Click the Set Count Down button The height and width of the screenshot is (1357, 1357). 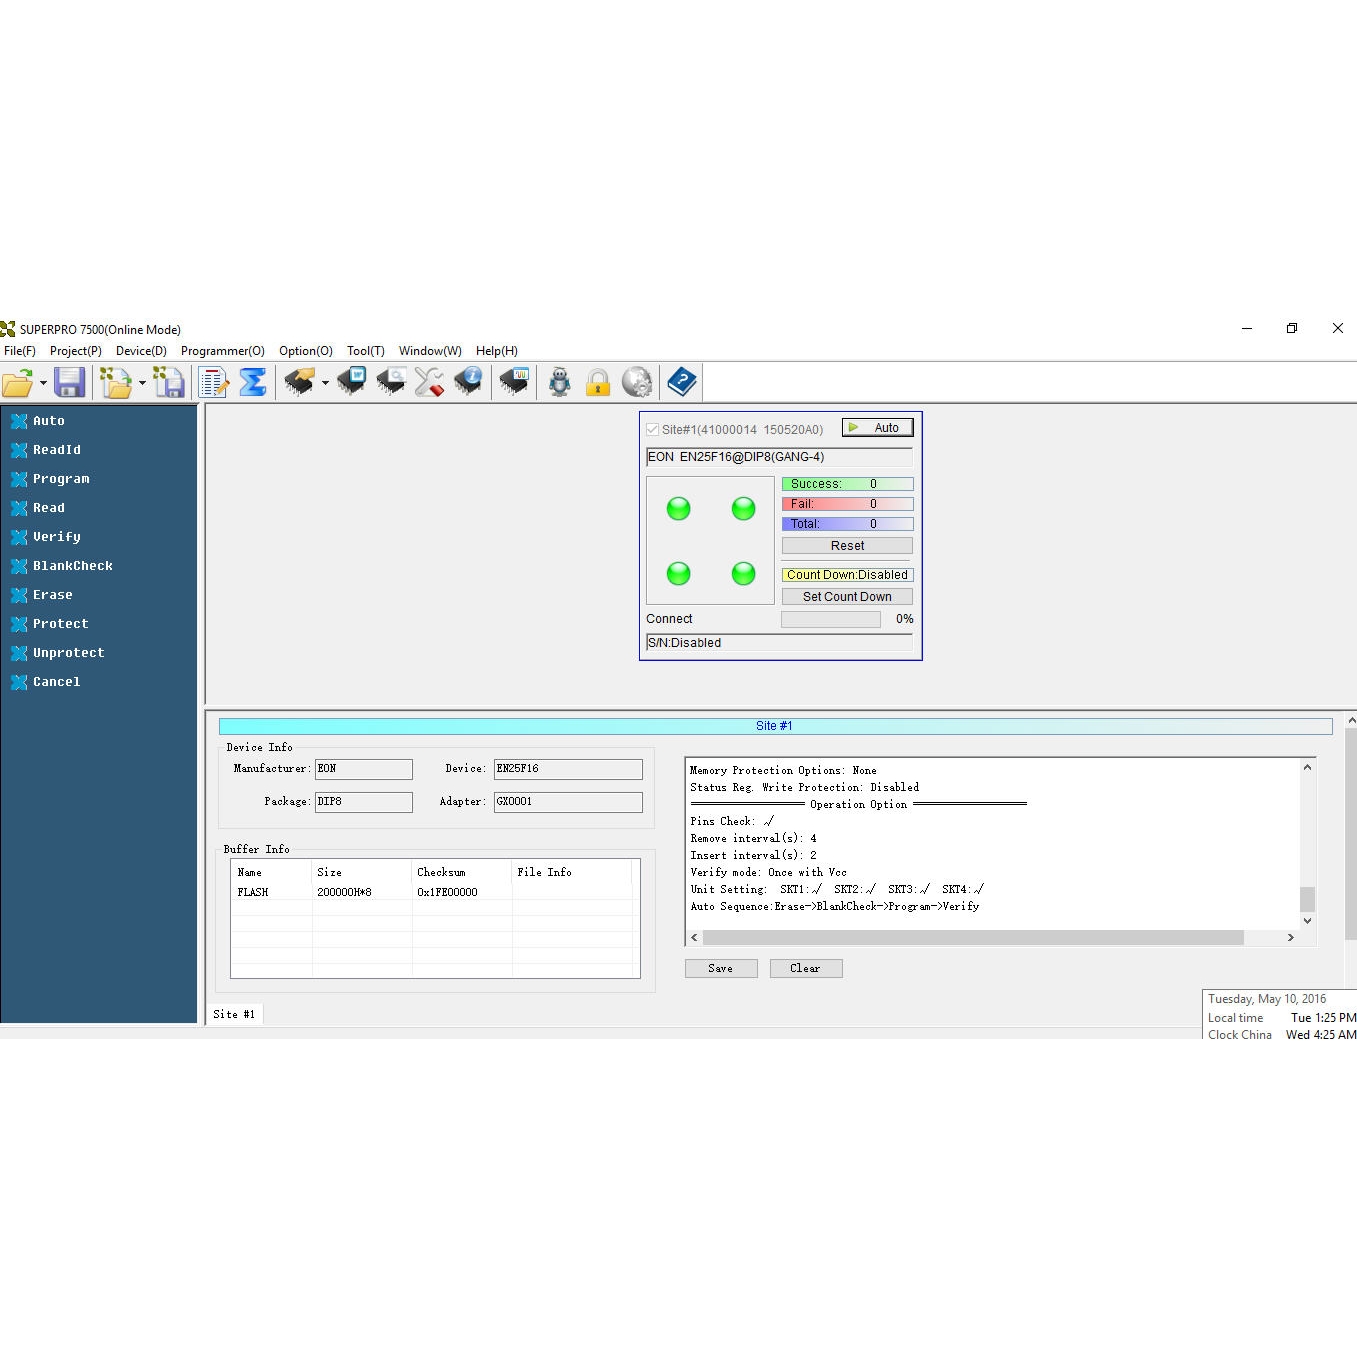pos(846,597)
